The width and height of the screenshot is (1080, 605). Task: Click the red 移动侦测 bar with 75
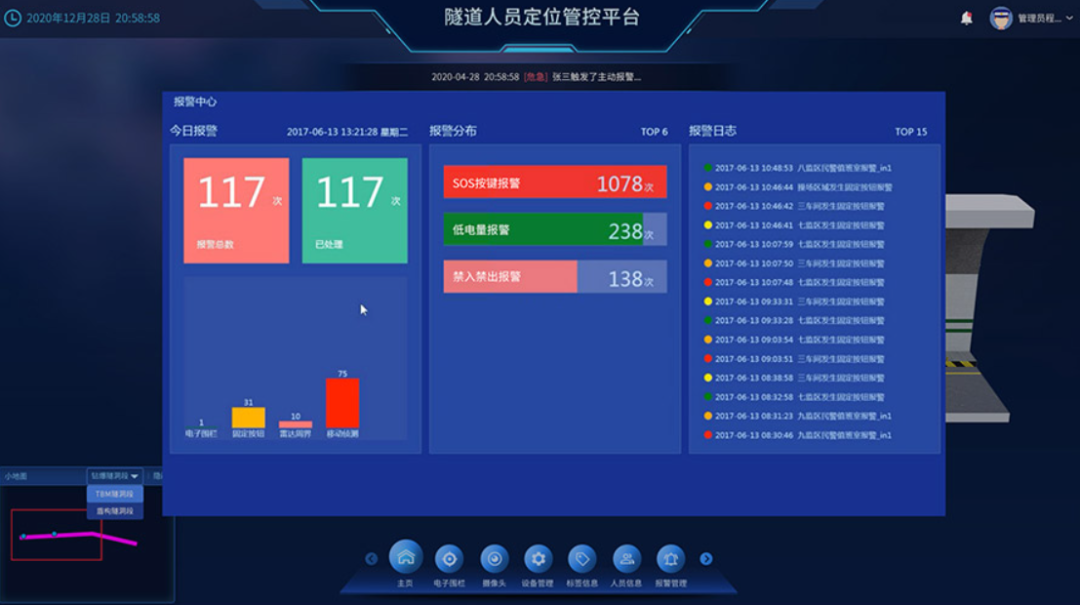[342, 403]
